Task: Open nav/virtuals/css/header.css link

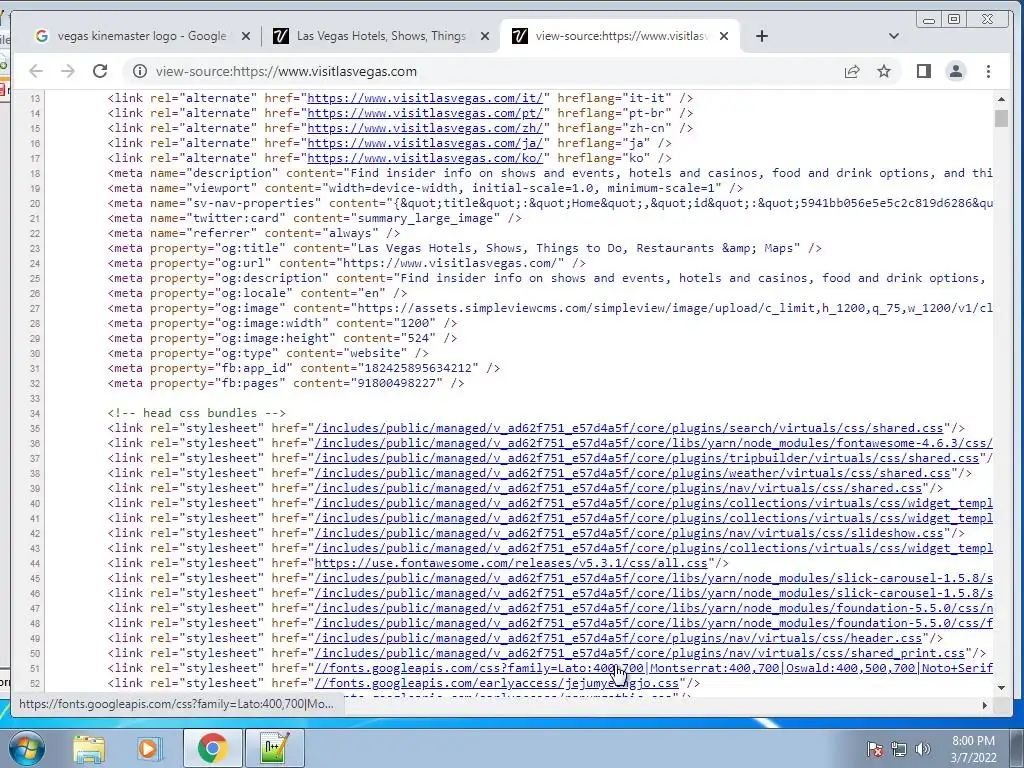Action: coord(618,638)
